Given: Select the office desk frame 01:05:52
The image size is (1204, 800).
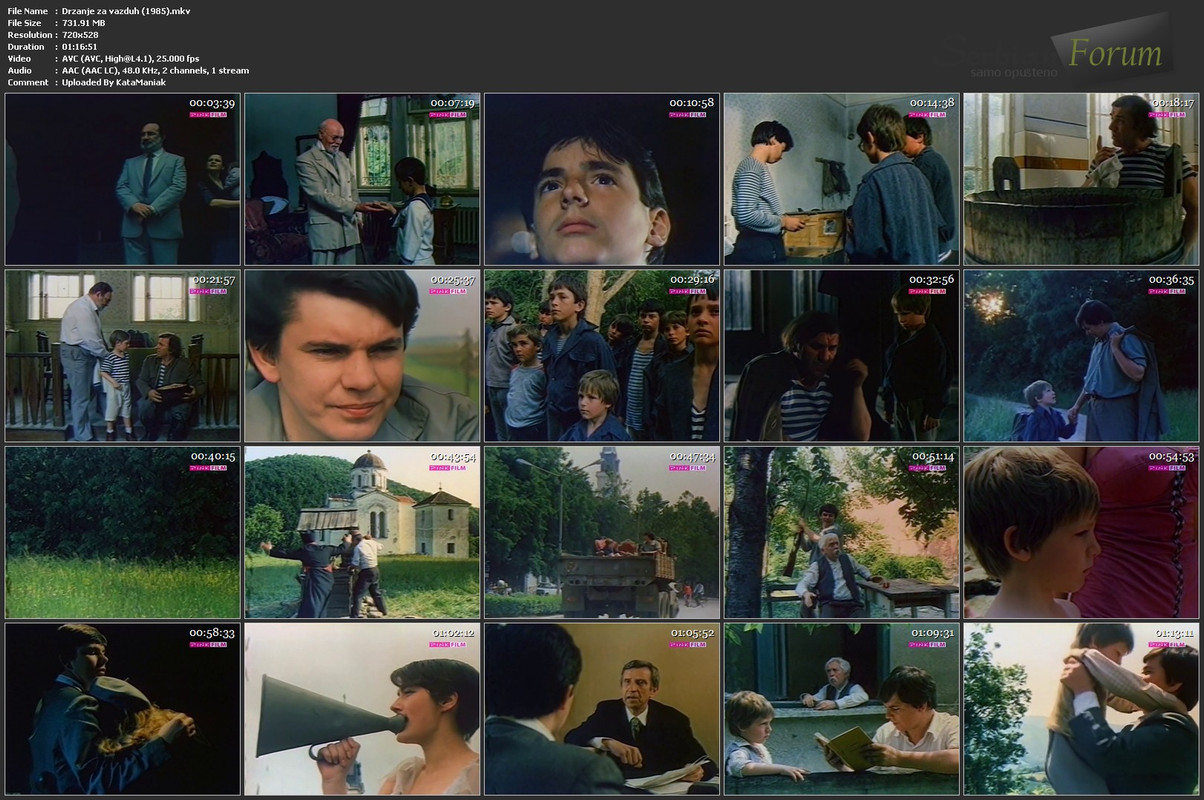Looking at the screenshot, I should tap(602, 709).
